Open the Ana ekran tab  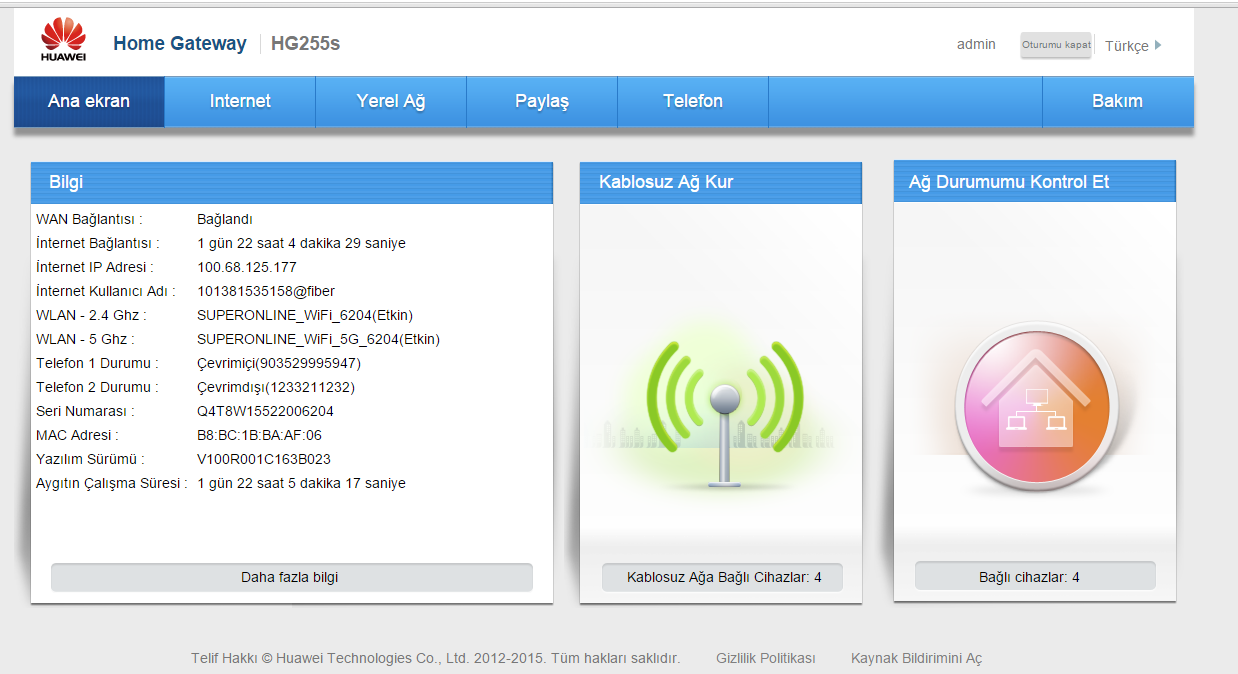pos(89,101)
